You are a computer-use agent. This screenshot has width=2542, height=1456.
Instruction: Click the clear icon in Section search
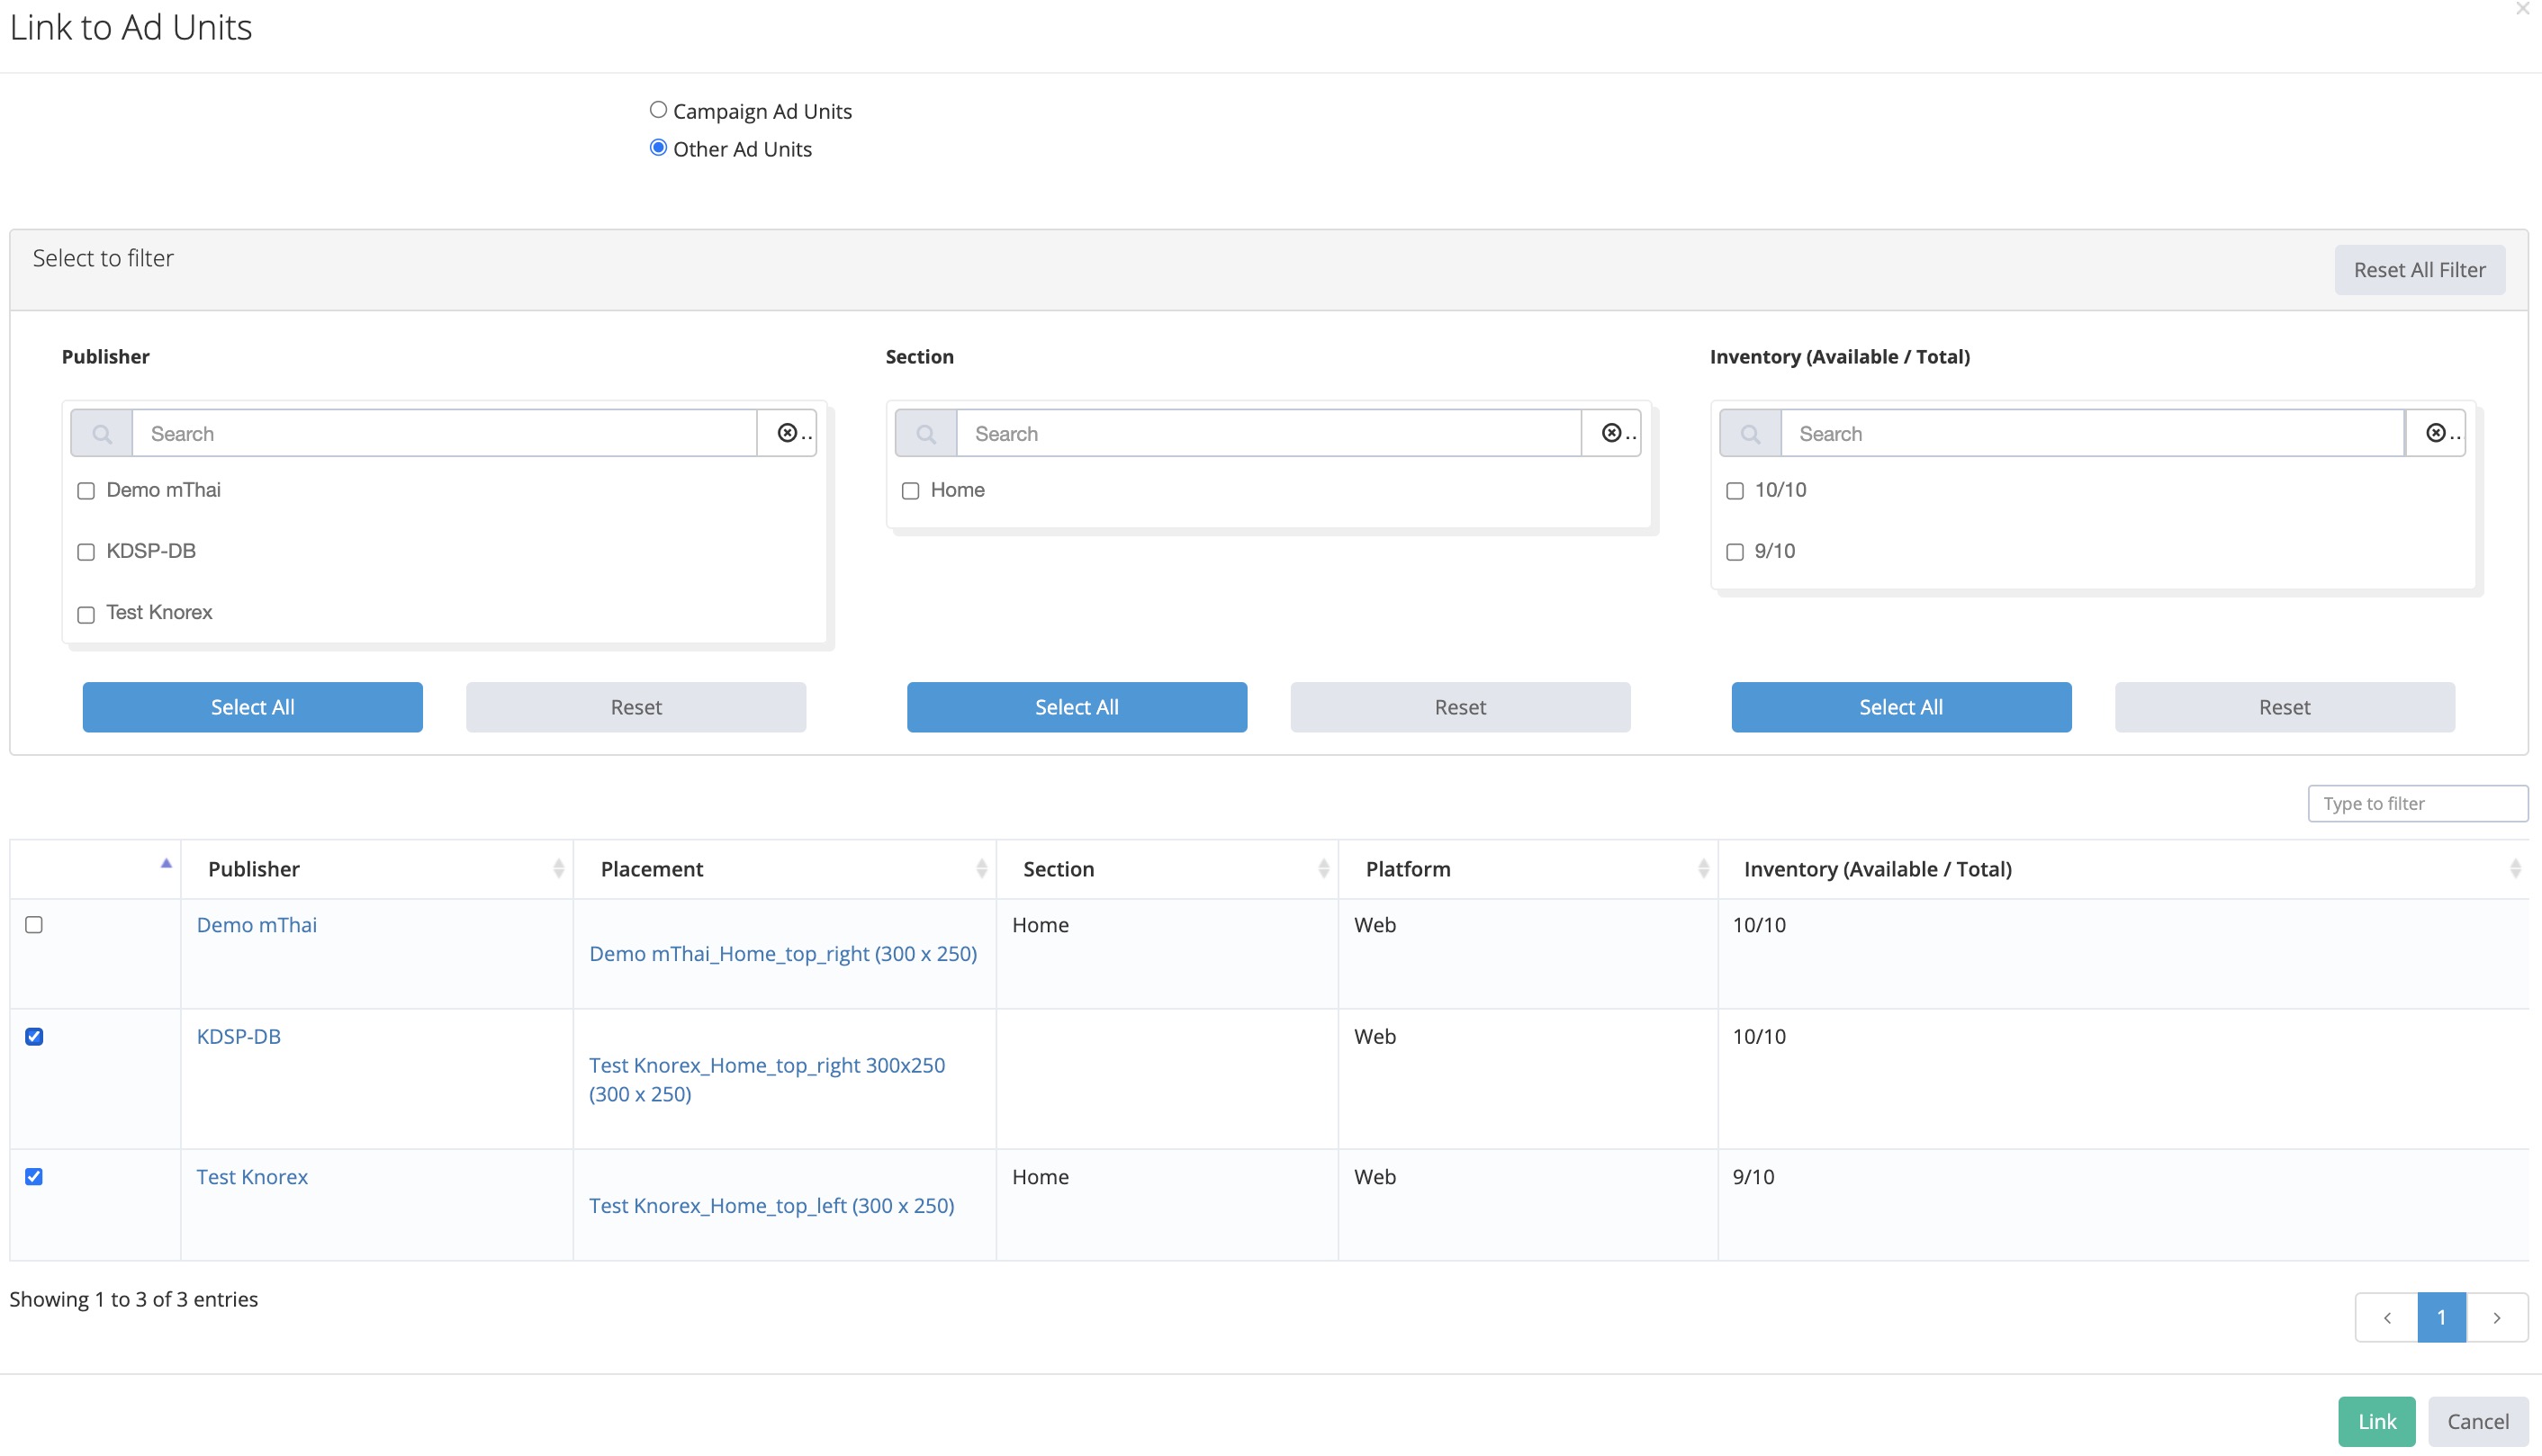tap(1611, 433)
